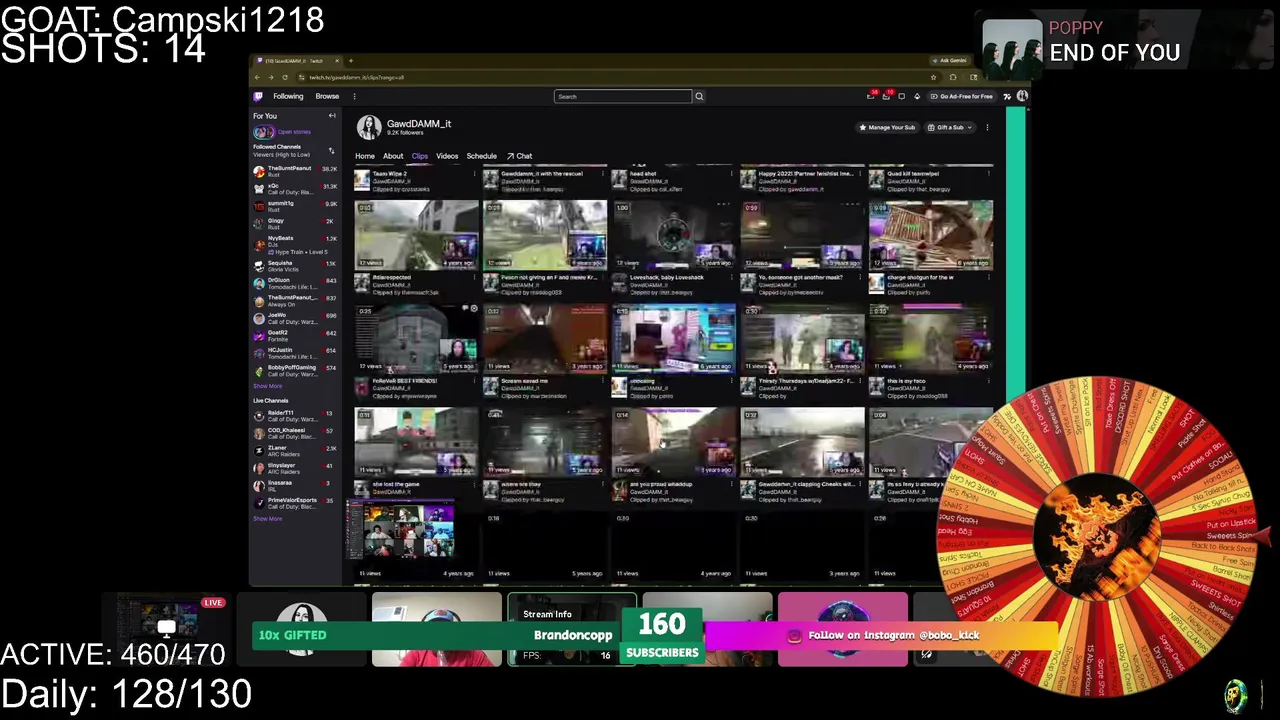This screenshot has height=720, width=1280.
Task: Click the Instagram icon in the overlay banner
Action: (794, 635)
